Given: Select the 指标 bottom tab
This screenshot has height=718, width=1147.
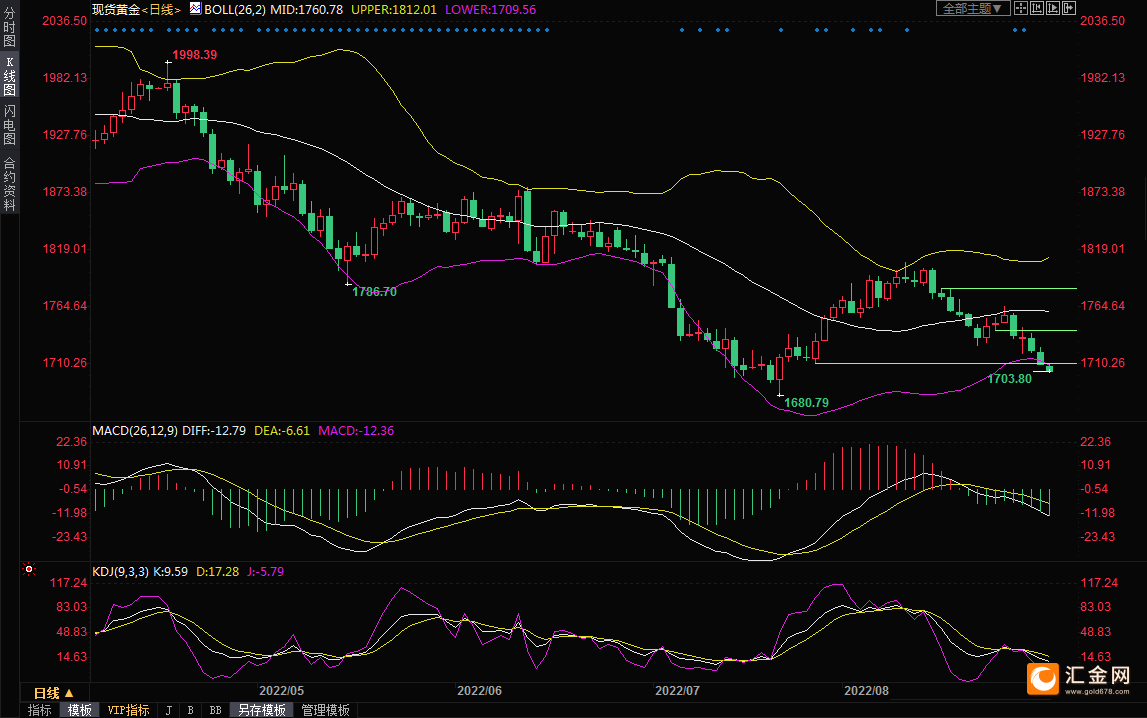Looking at the screenshot, I should tap(40, 710).
